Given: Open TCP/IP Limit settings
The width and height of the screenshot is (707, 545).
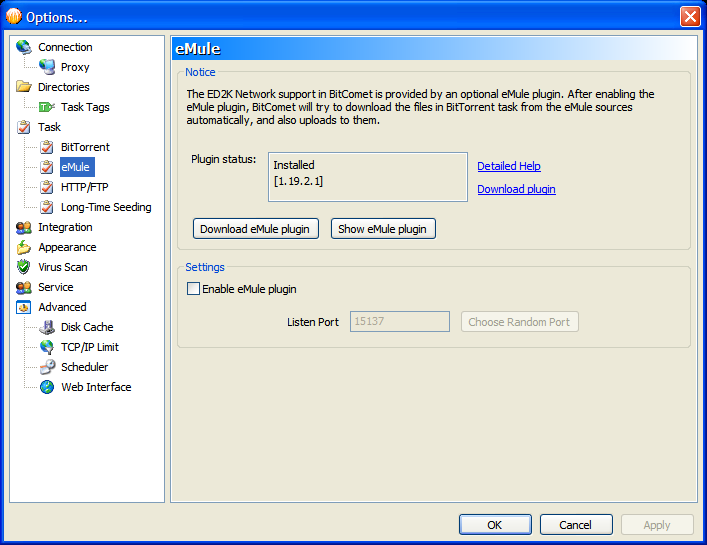Looking at the screenshot, I should (90, 347).
